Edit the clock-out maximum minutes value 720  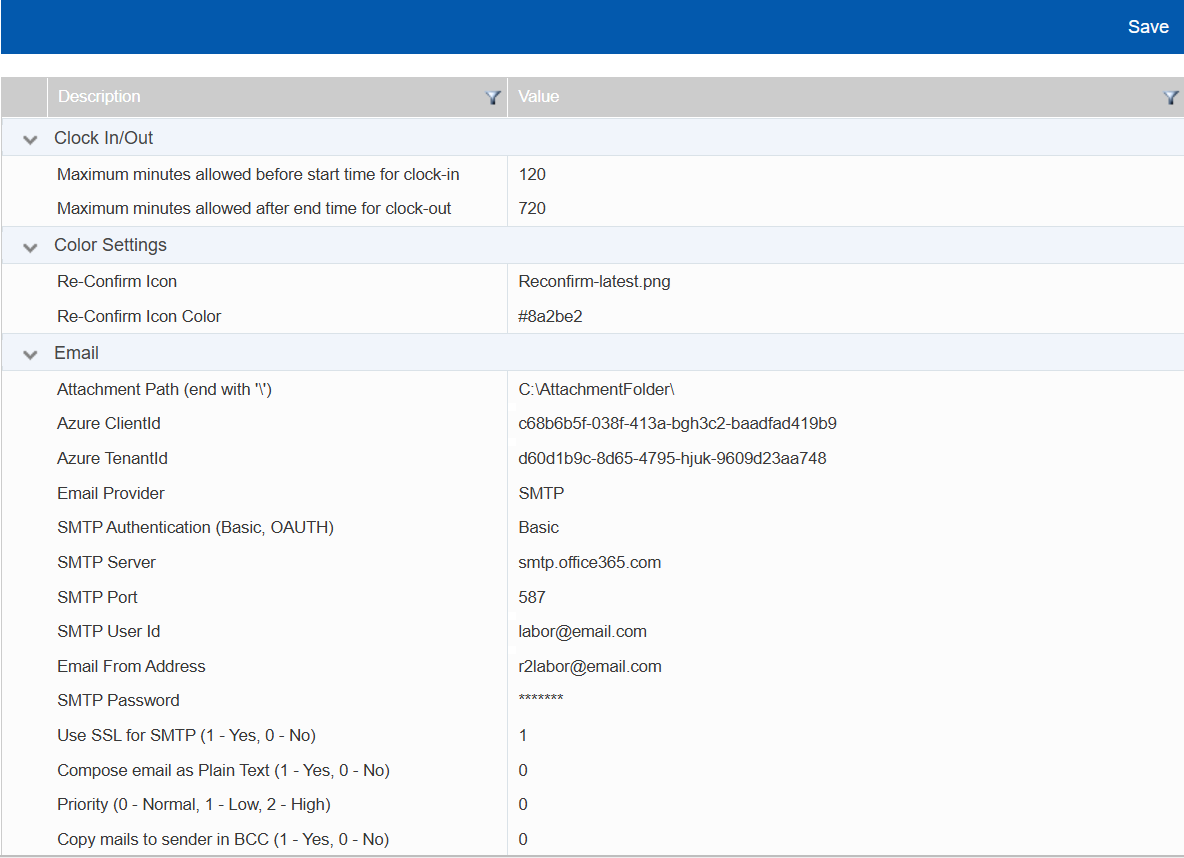532,208
